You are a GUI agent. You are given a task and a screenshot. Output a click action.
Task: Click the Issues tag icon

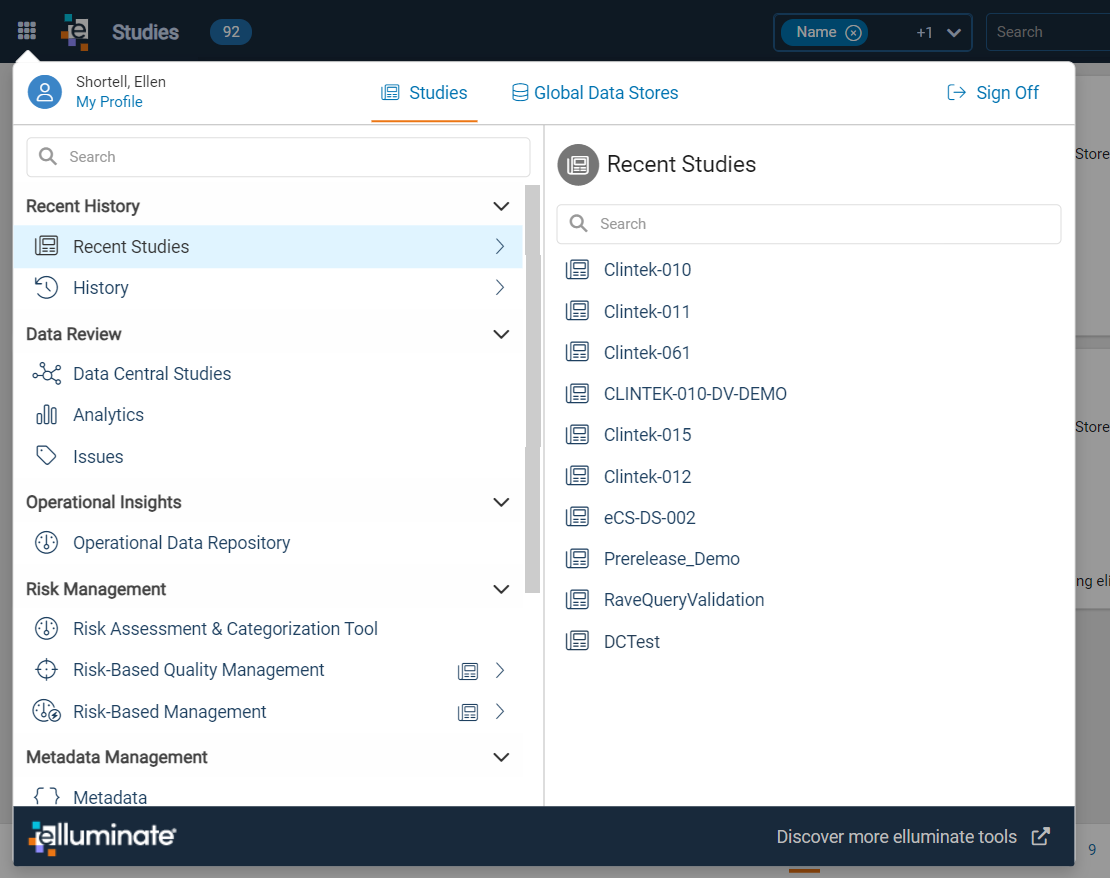point(47,456)
